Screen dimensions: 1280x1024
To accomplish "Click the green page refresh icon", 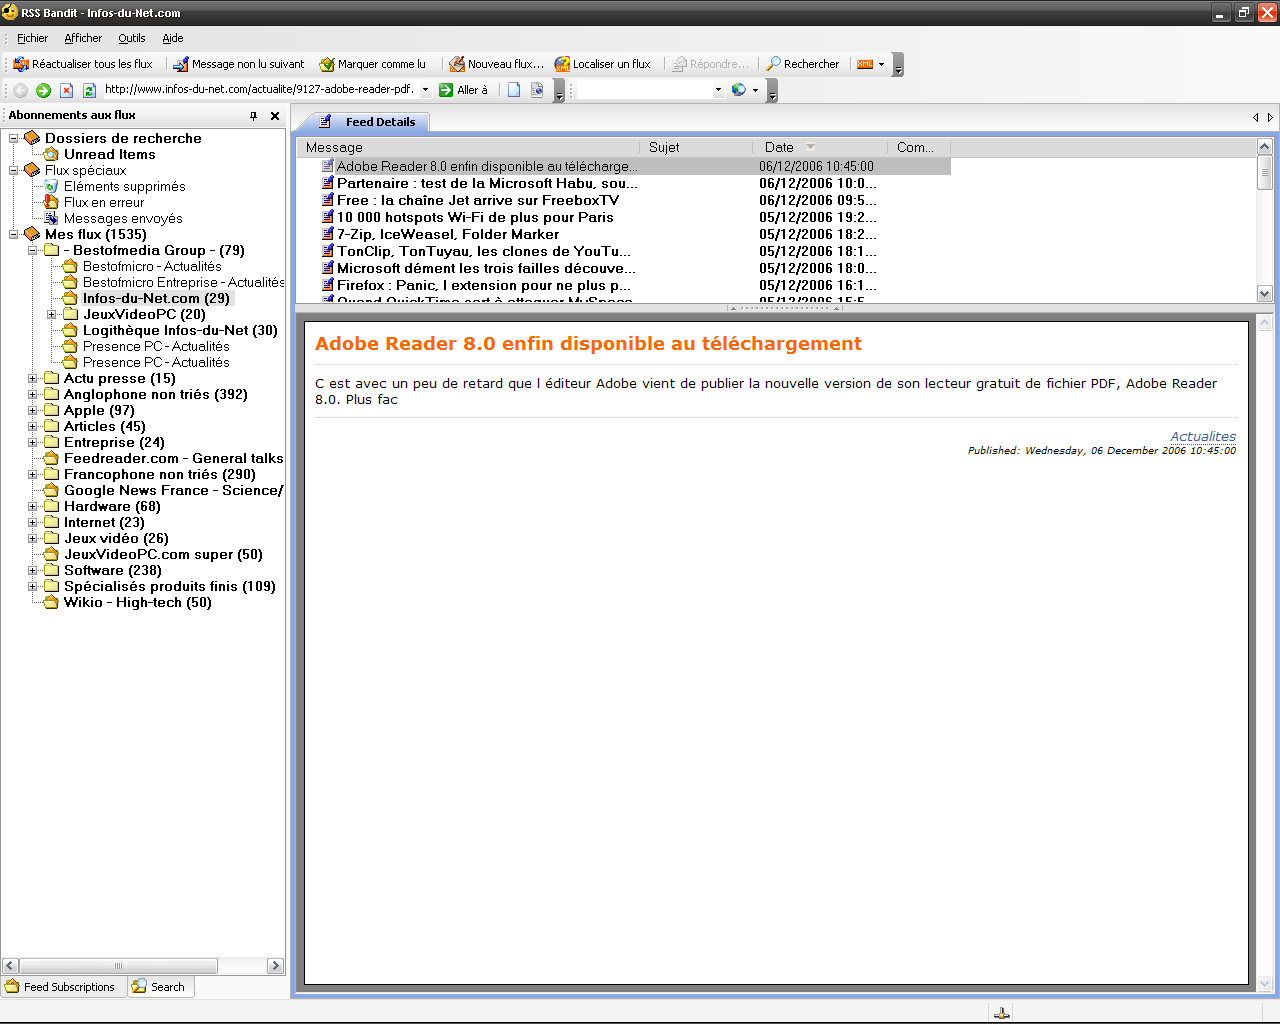I will (89, 90).
